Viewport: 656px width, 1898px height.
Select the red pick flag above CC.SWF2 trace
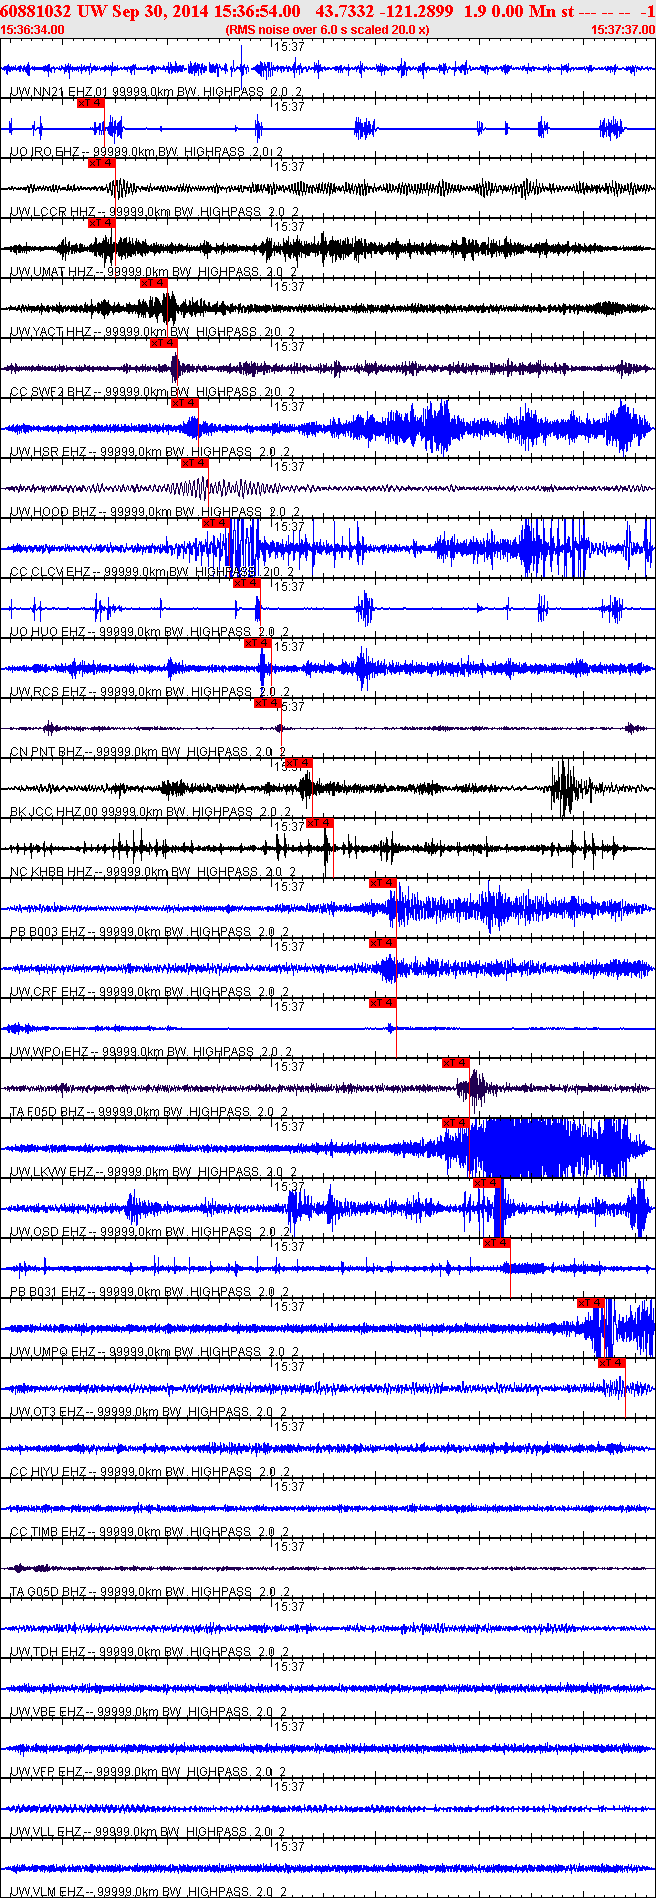click(163, 343)
